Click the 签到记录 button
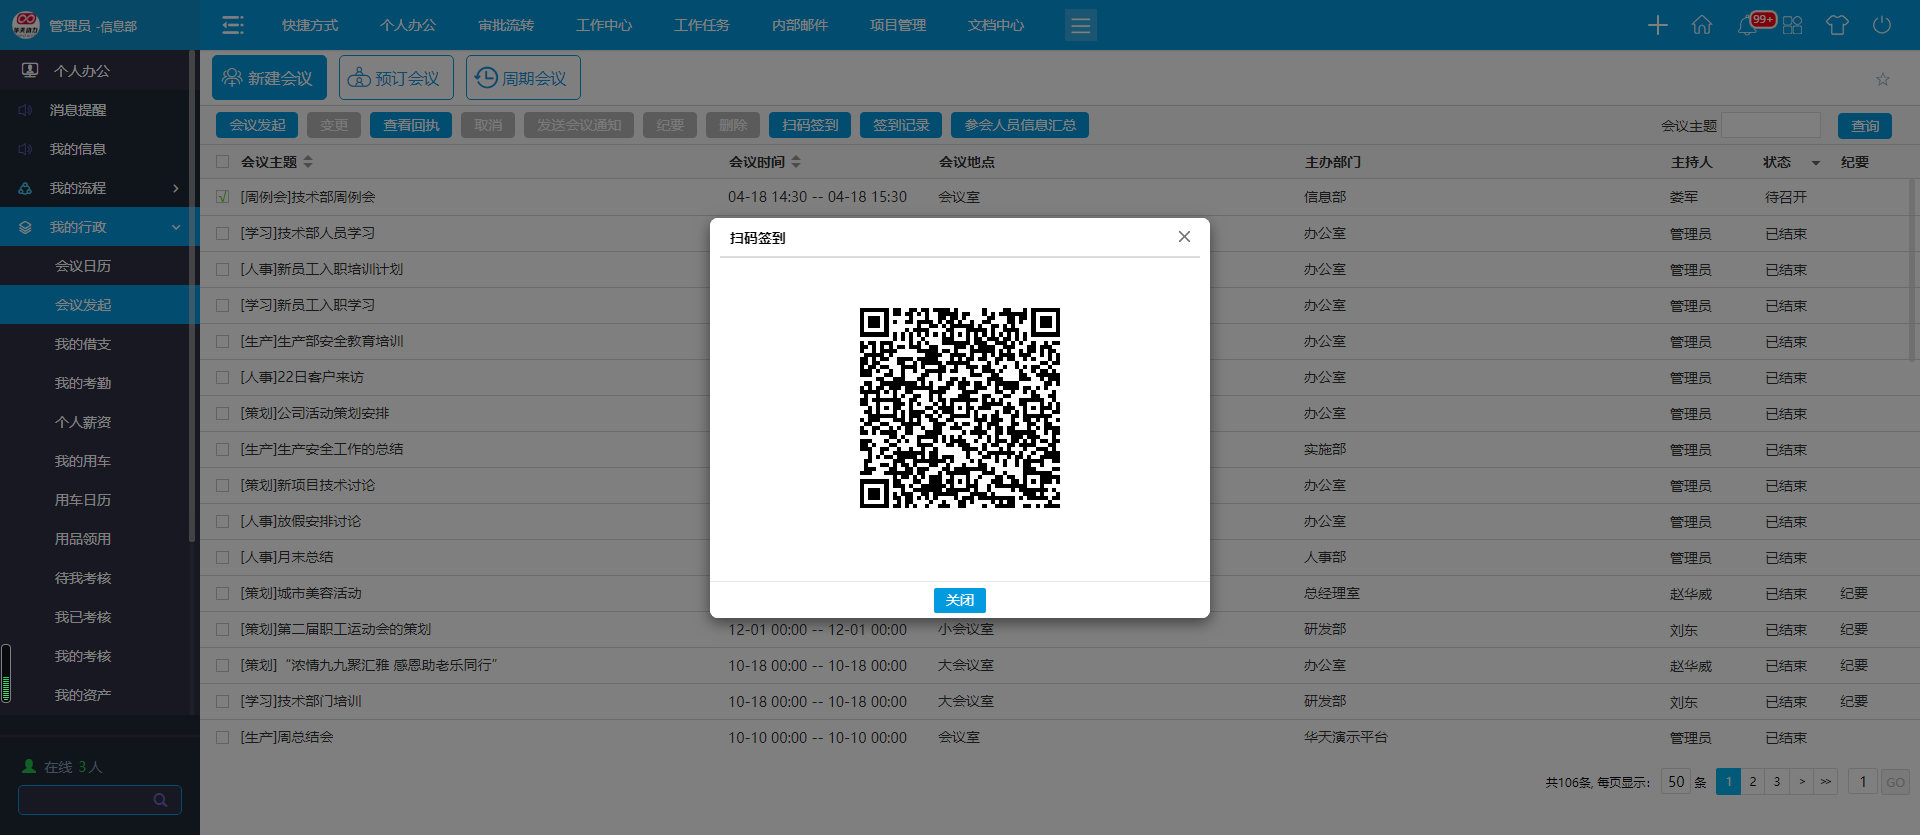 point(900,125)
